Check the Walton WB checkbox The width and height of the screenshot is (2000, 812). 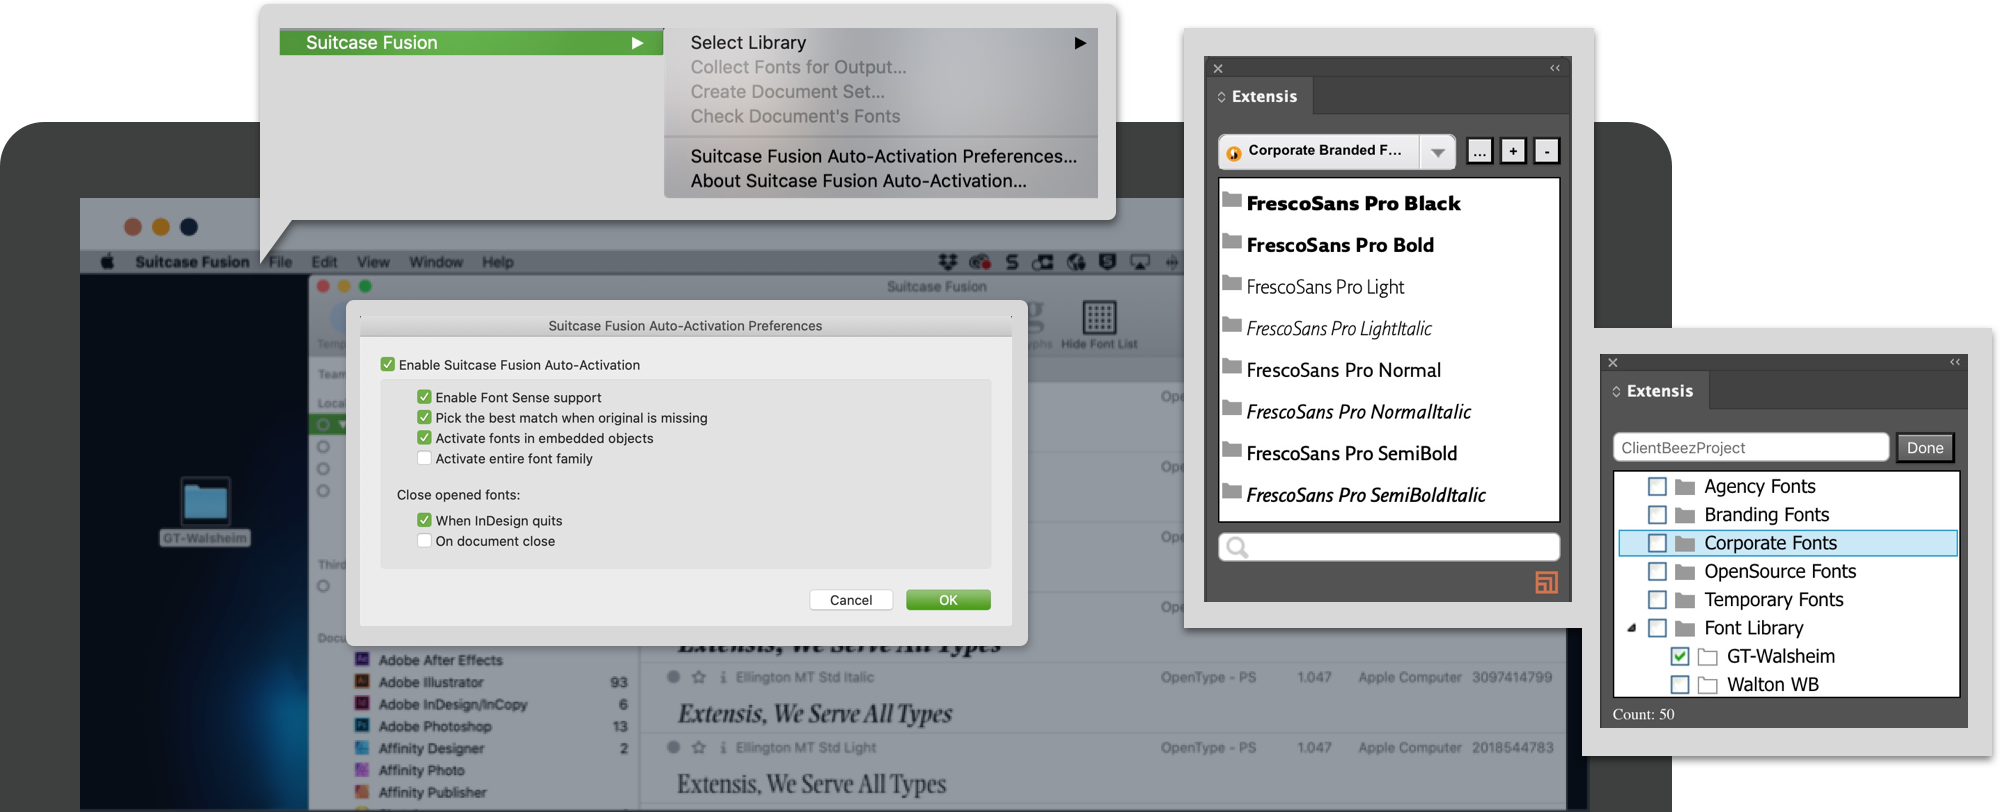click(1680, 685)
